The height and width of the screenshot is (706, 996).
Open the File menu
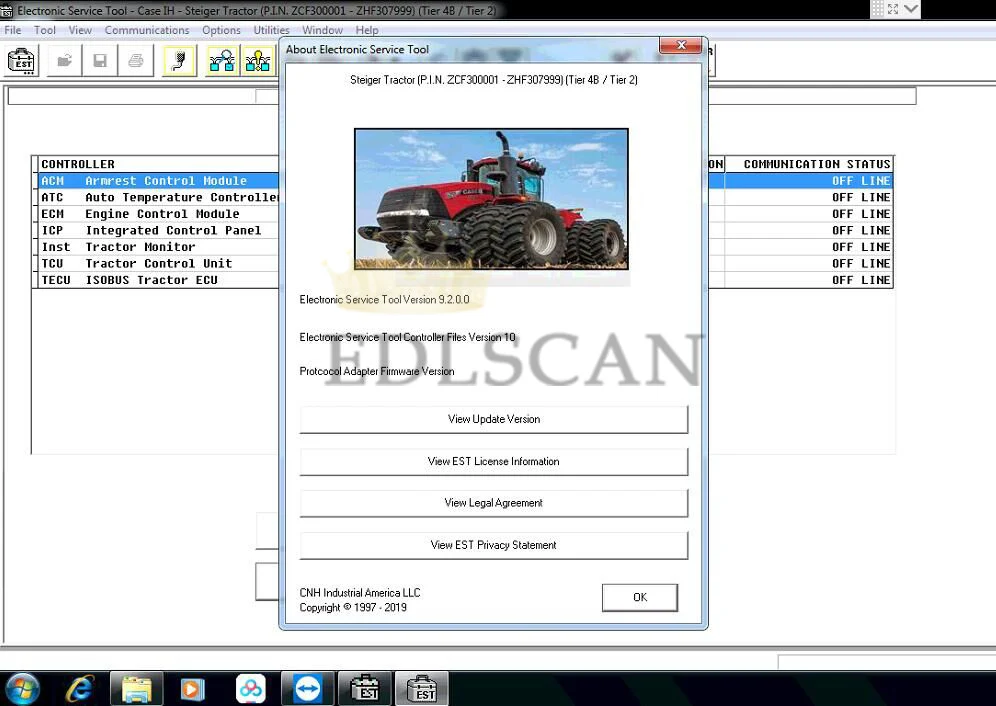[13, 30]
